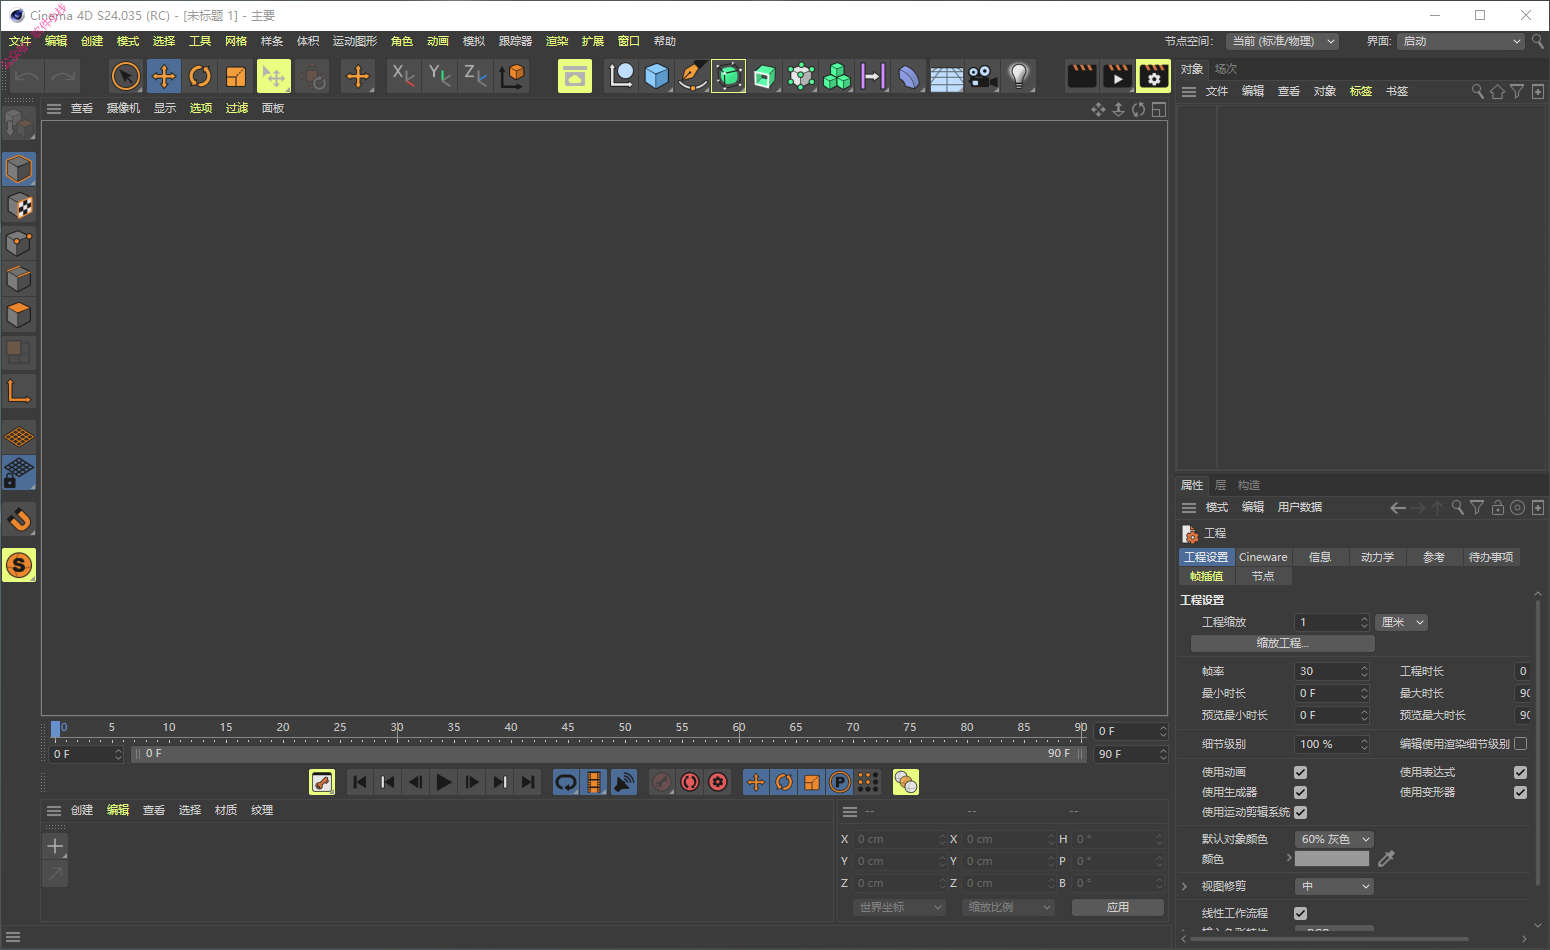Click the gray 颜色 swatch
This screenshot has width=1550, height=950.
(1332, 858)
